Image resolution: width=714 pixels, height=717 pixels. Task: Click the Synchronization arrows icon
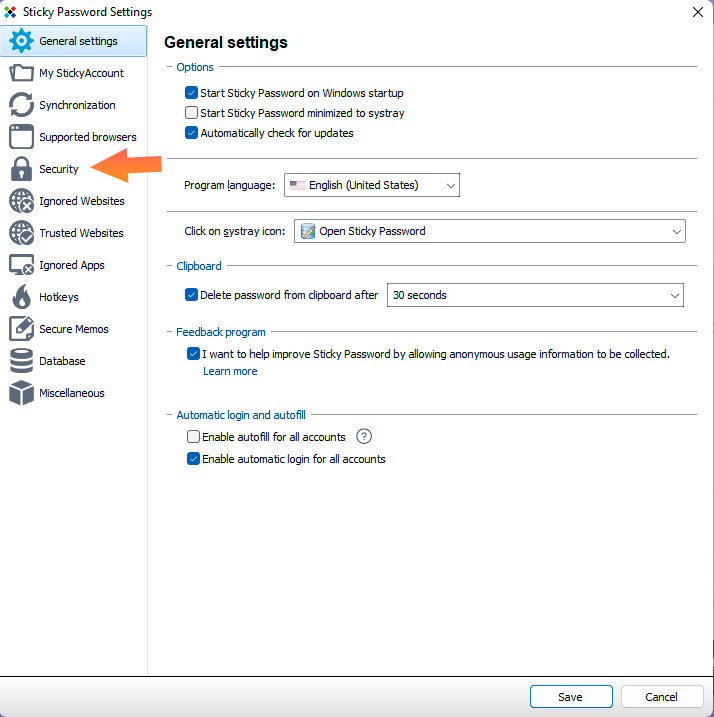21,105
